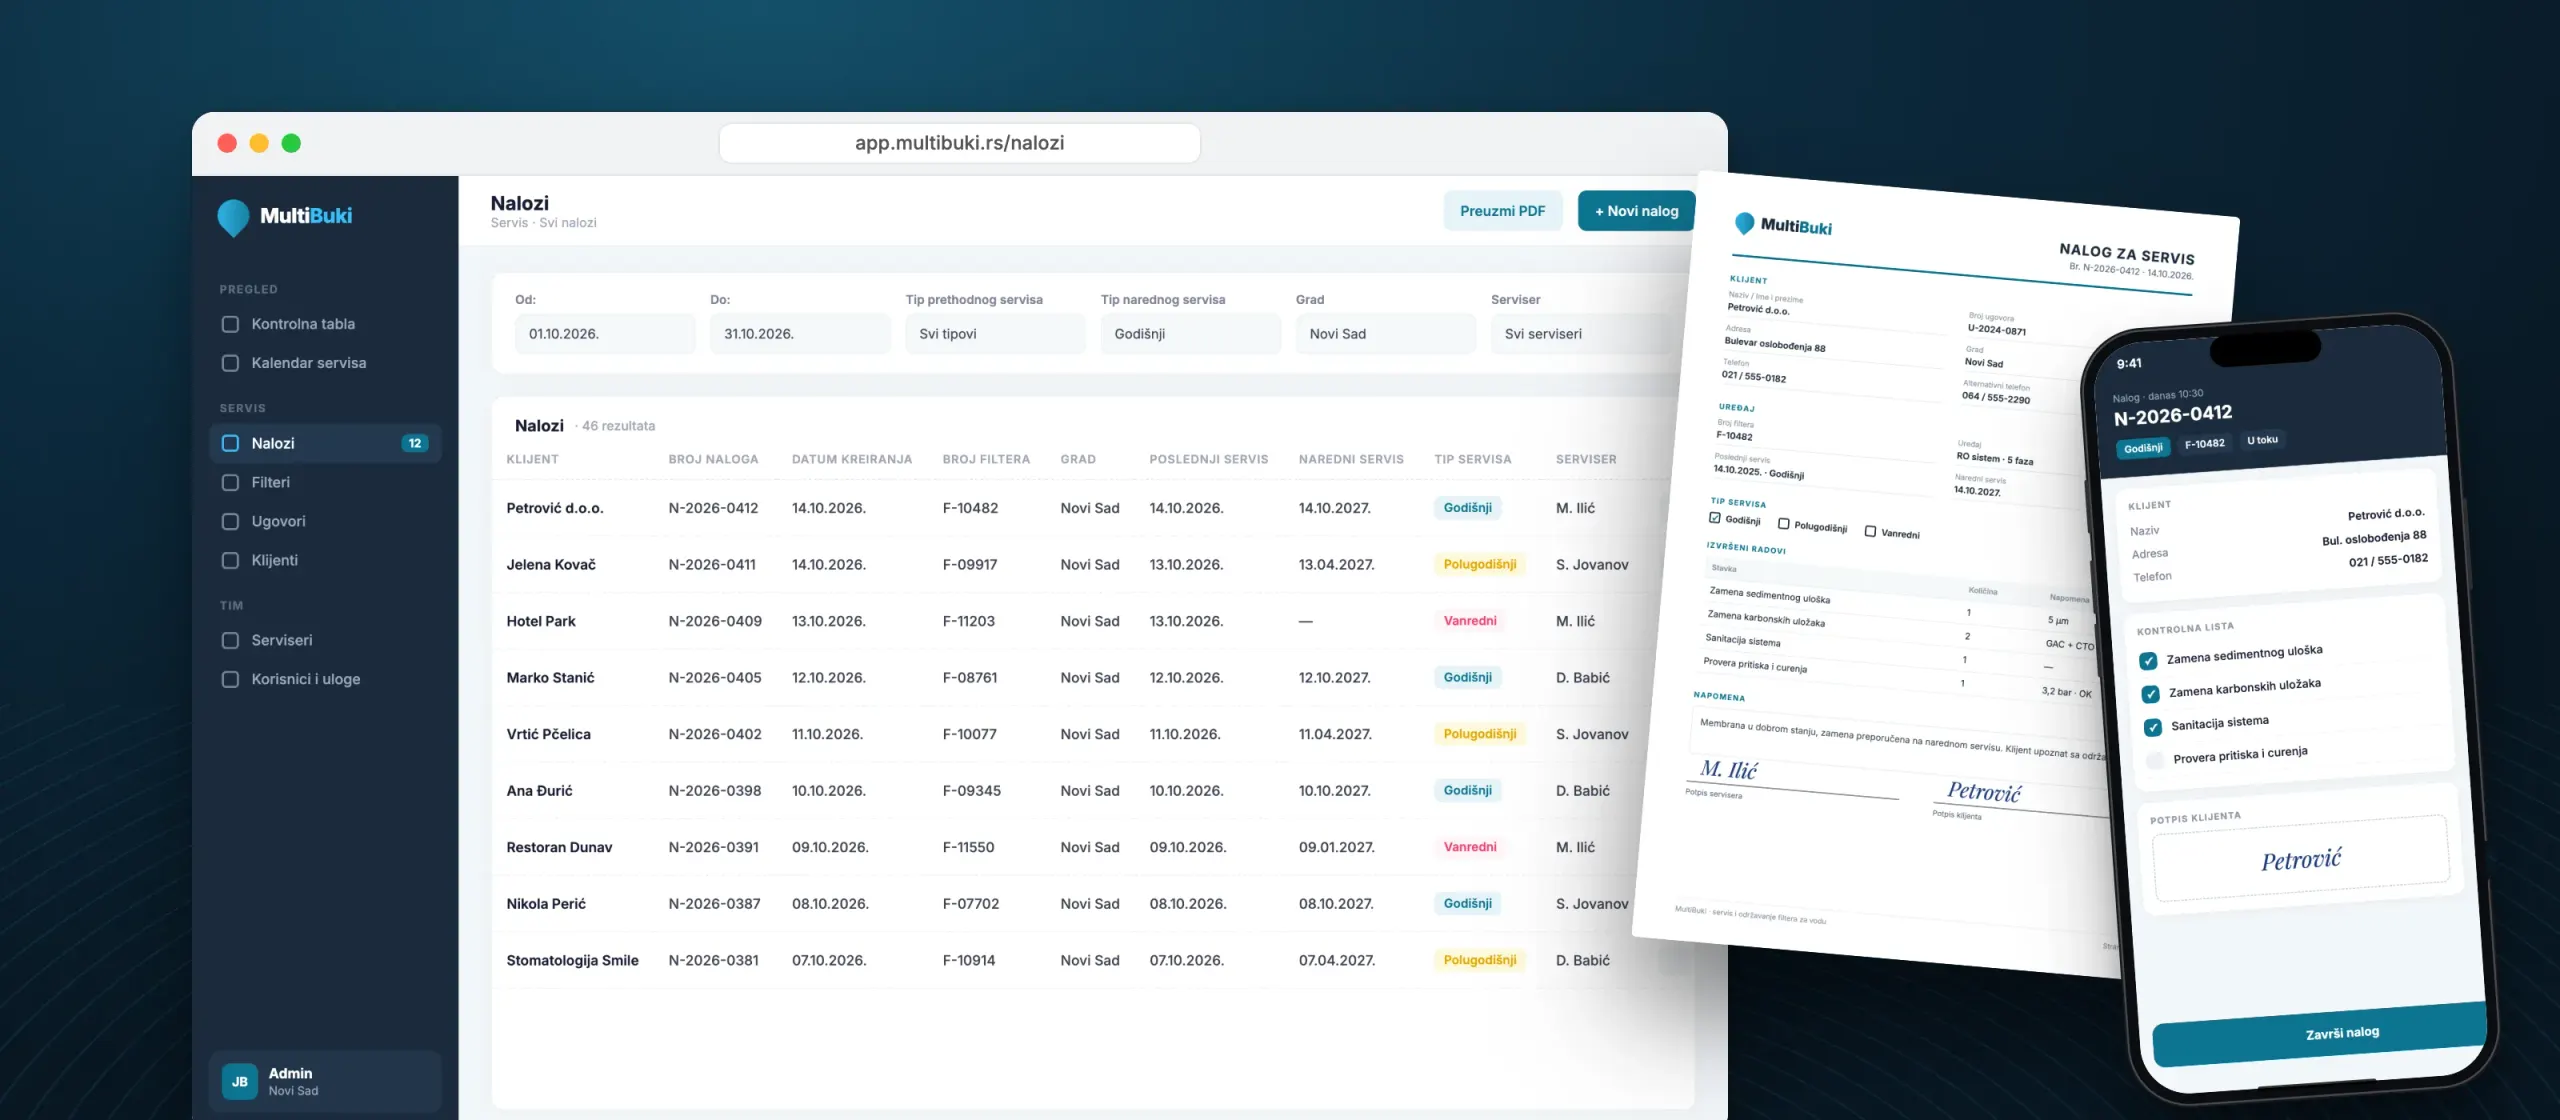
Task: Click the Serviseri sidebar icon
Action: 230,640
